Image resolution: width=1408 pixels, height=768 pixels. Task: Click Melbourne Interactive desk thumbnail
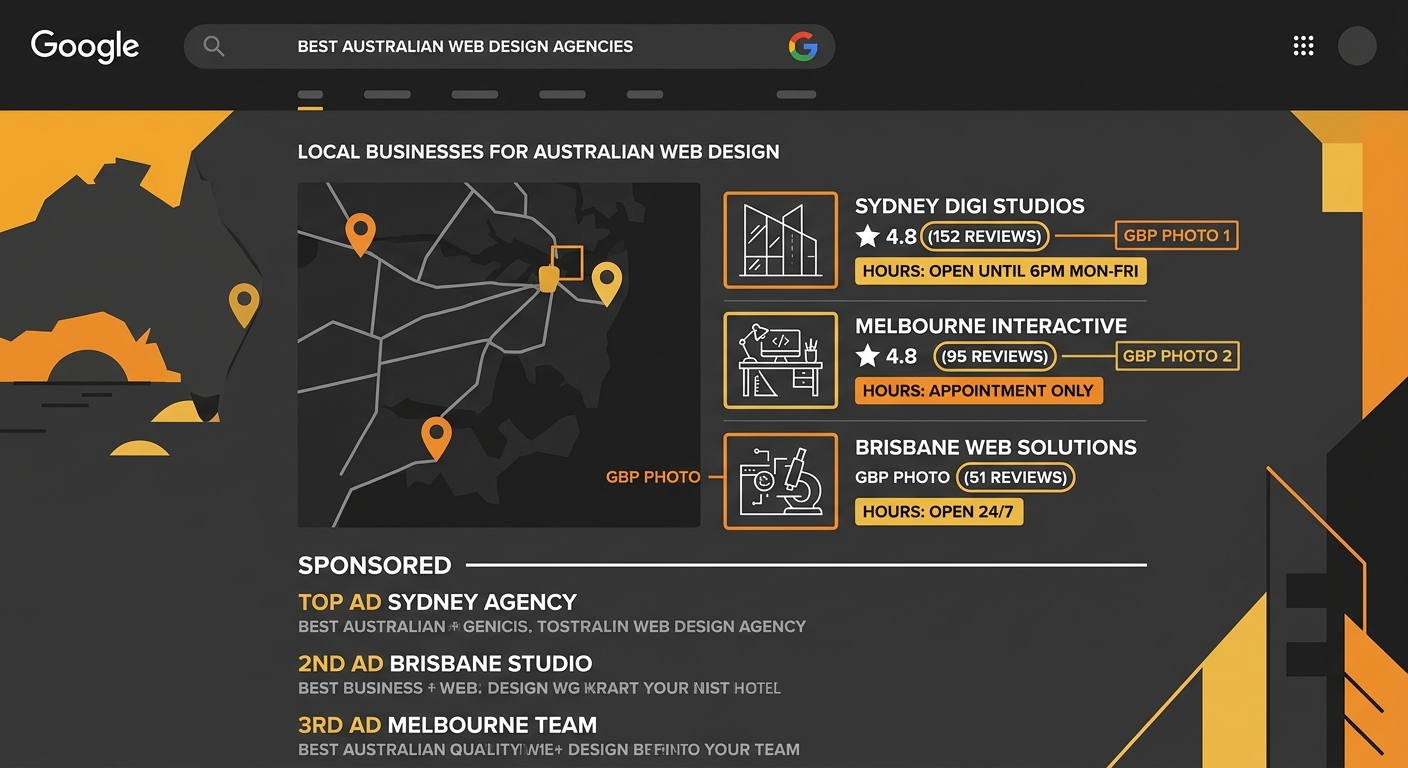click(780, 360)
